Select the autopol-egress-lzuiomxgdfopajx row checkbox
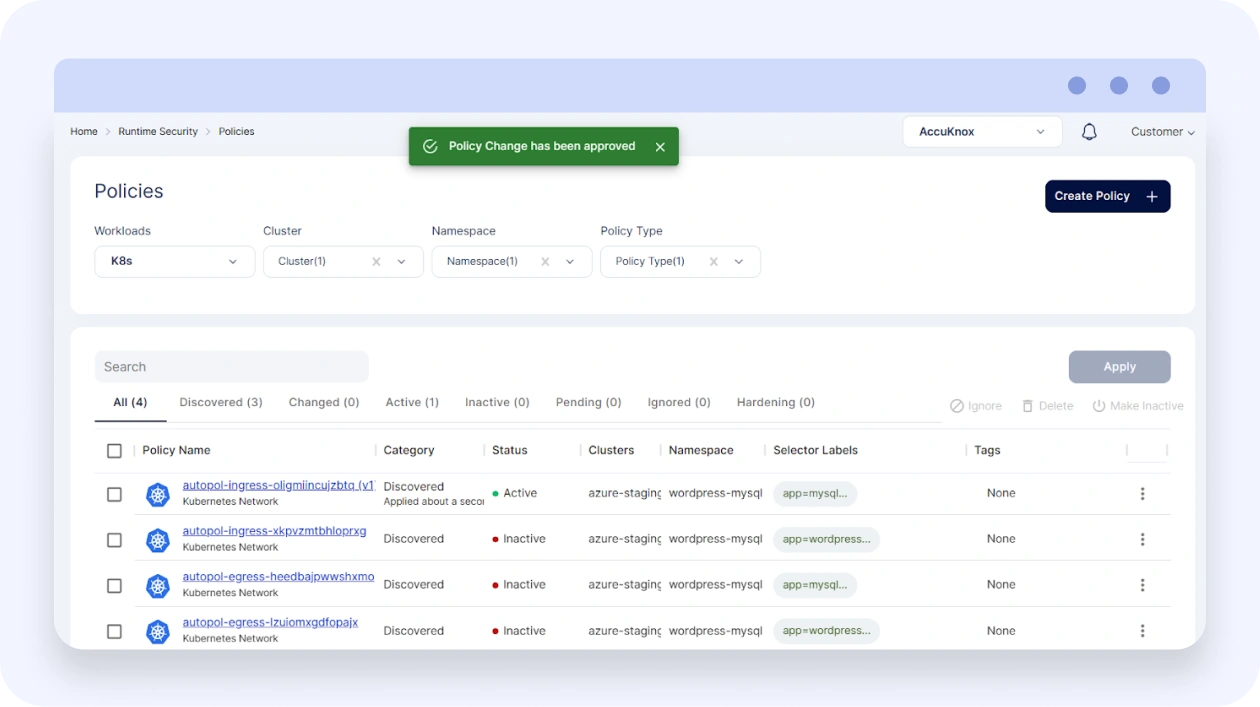Viewport: 1260px width, 707px height. [x=114, y=632]
